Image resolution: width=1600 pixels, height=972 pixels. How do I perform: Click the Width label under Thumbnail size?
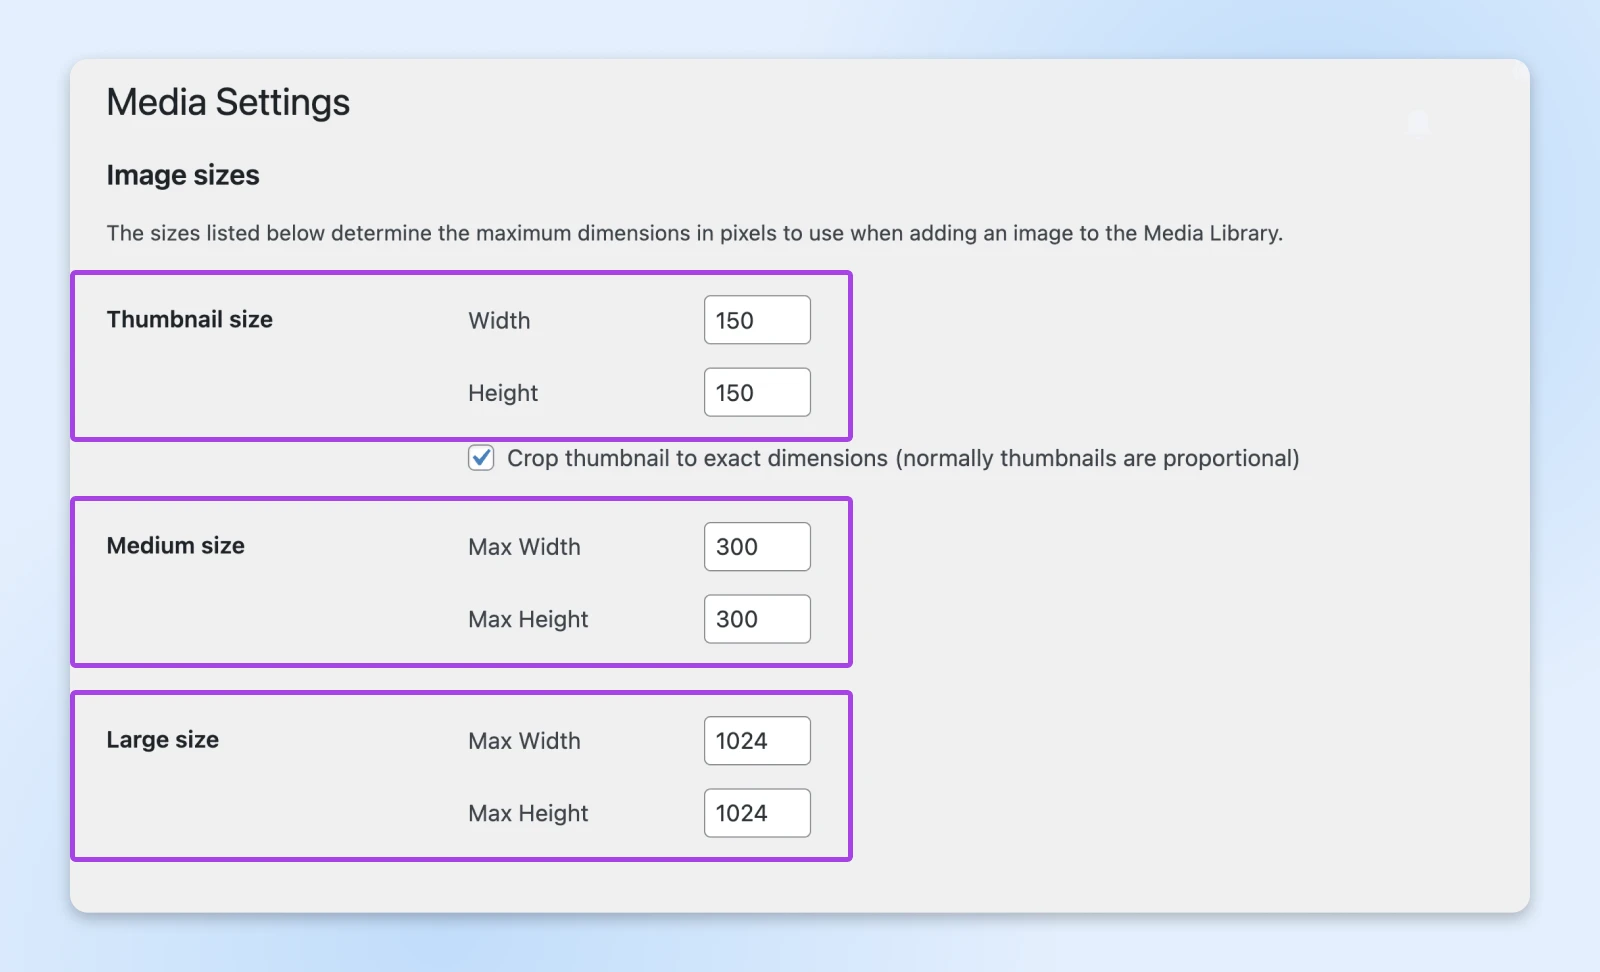click(499, 321)
